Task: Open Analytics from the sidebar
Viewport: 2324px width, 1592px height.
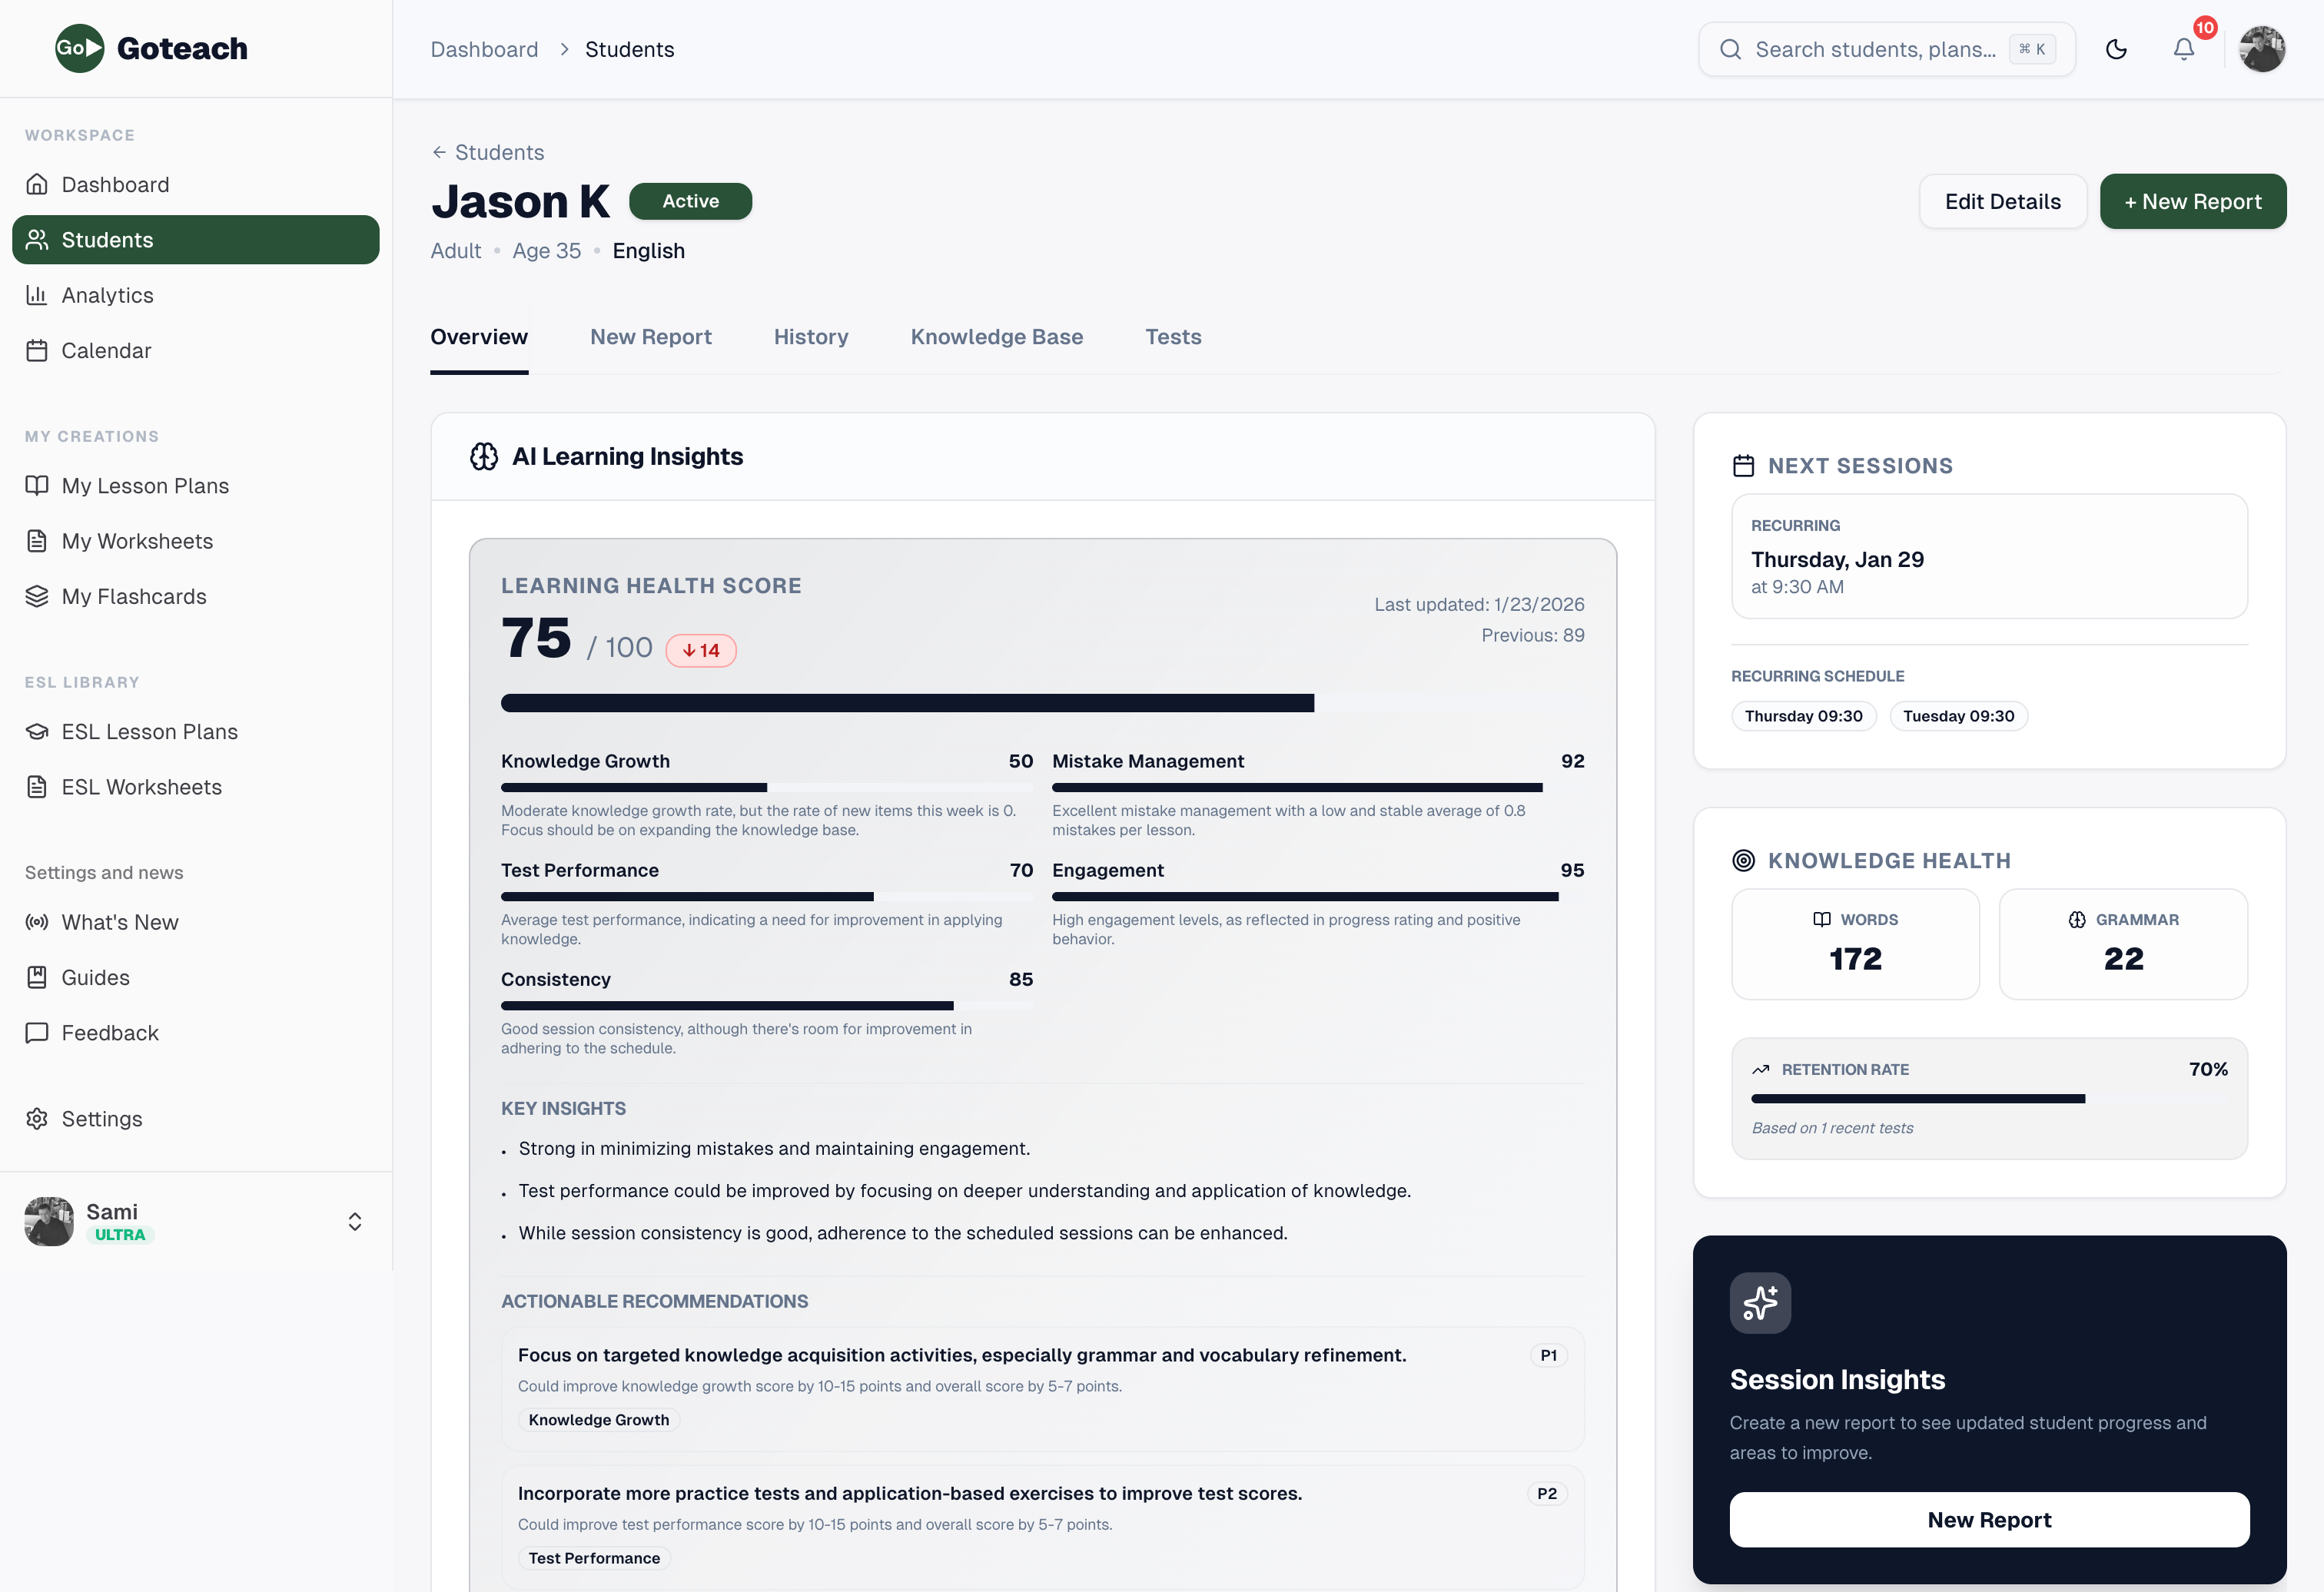Action: (107, 295)
